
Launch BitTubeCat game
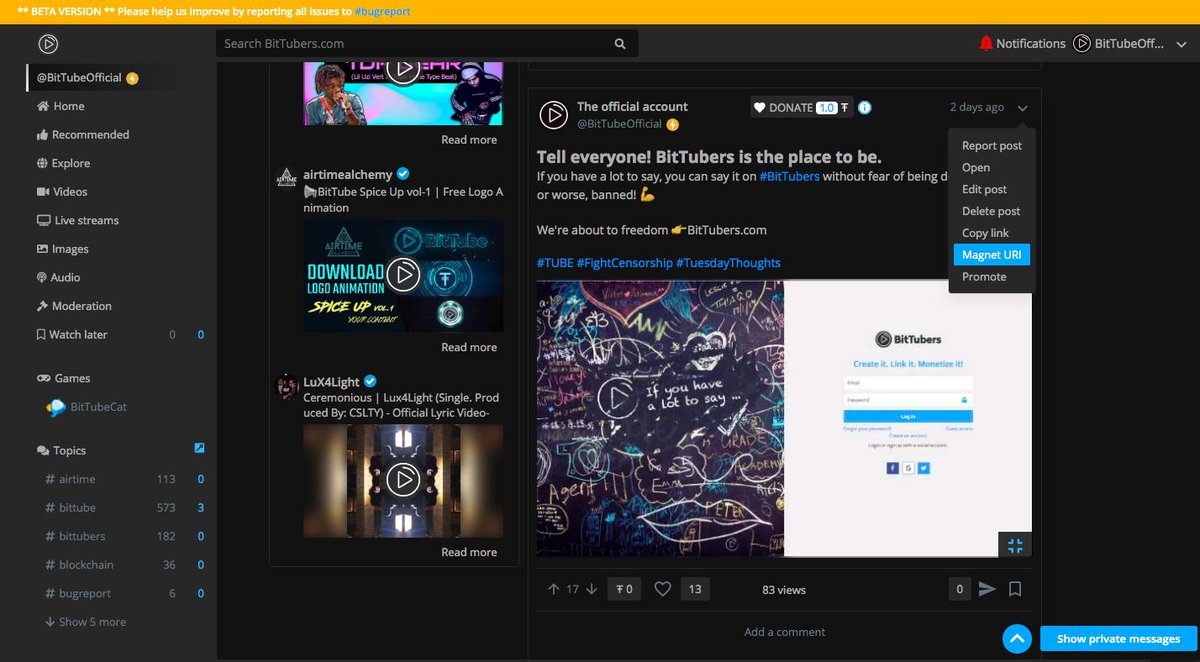(x=87, y=407)
